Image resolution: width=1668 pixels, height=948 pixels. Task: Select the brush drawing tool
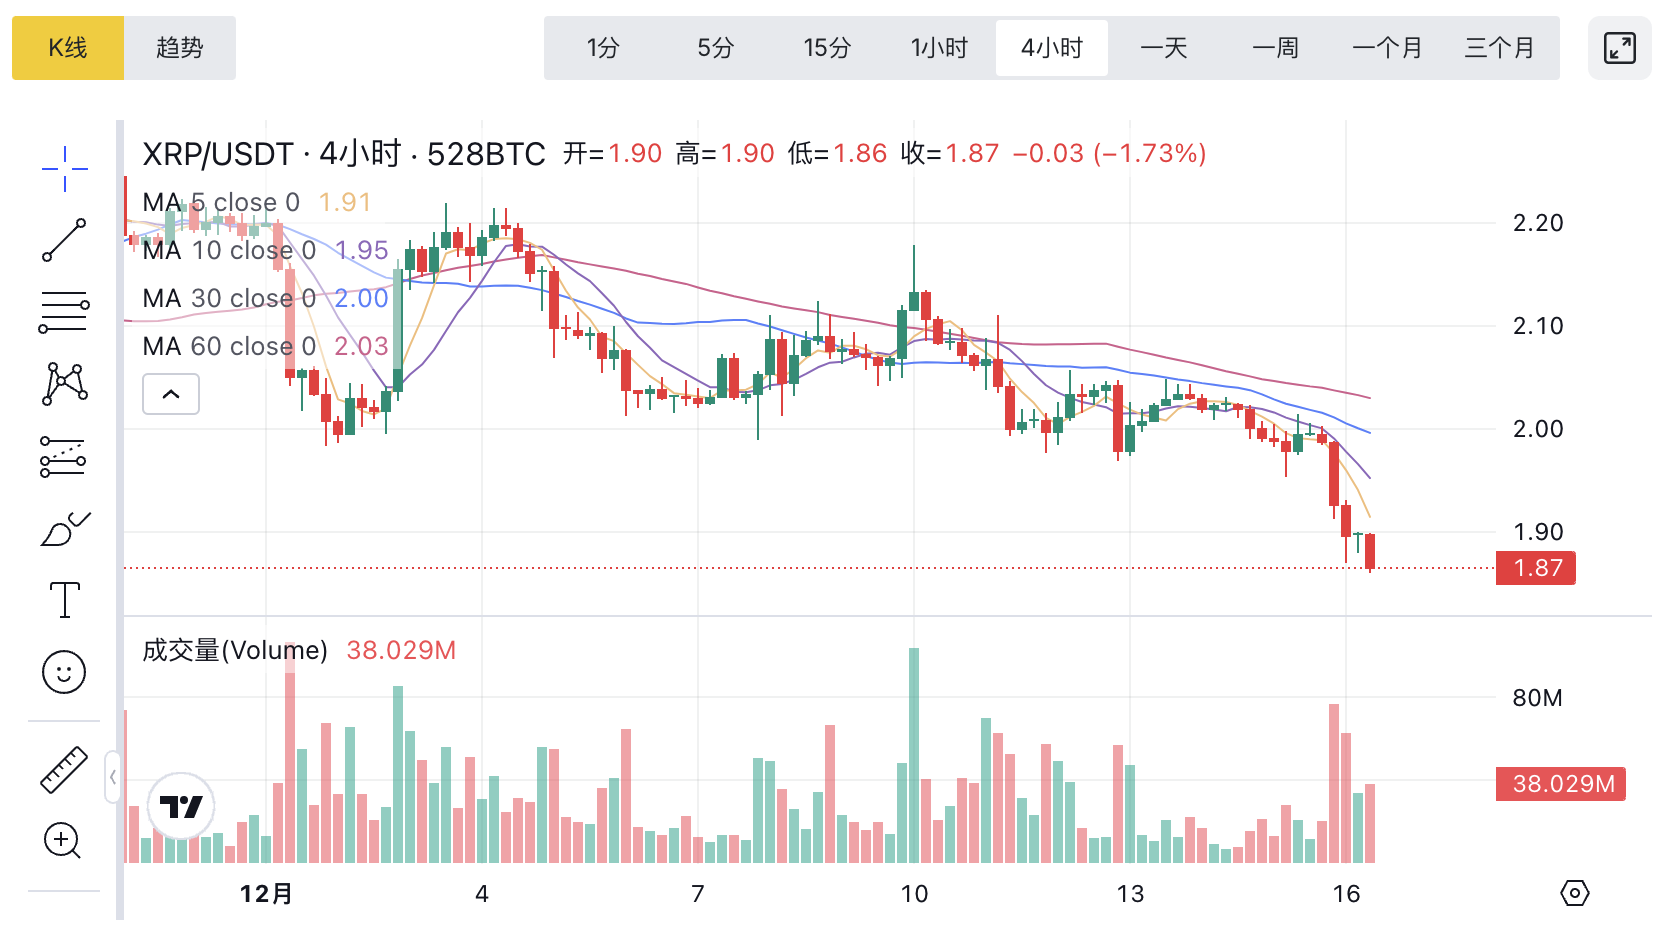coord(64,529)
